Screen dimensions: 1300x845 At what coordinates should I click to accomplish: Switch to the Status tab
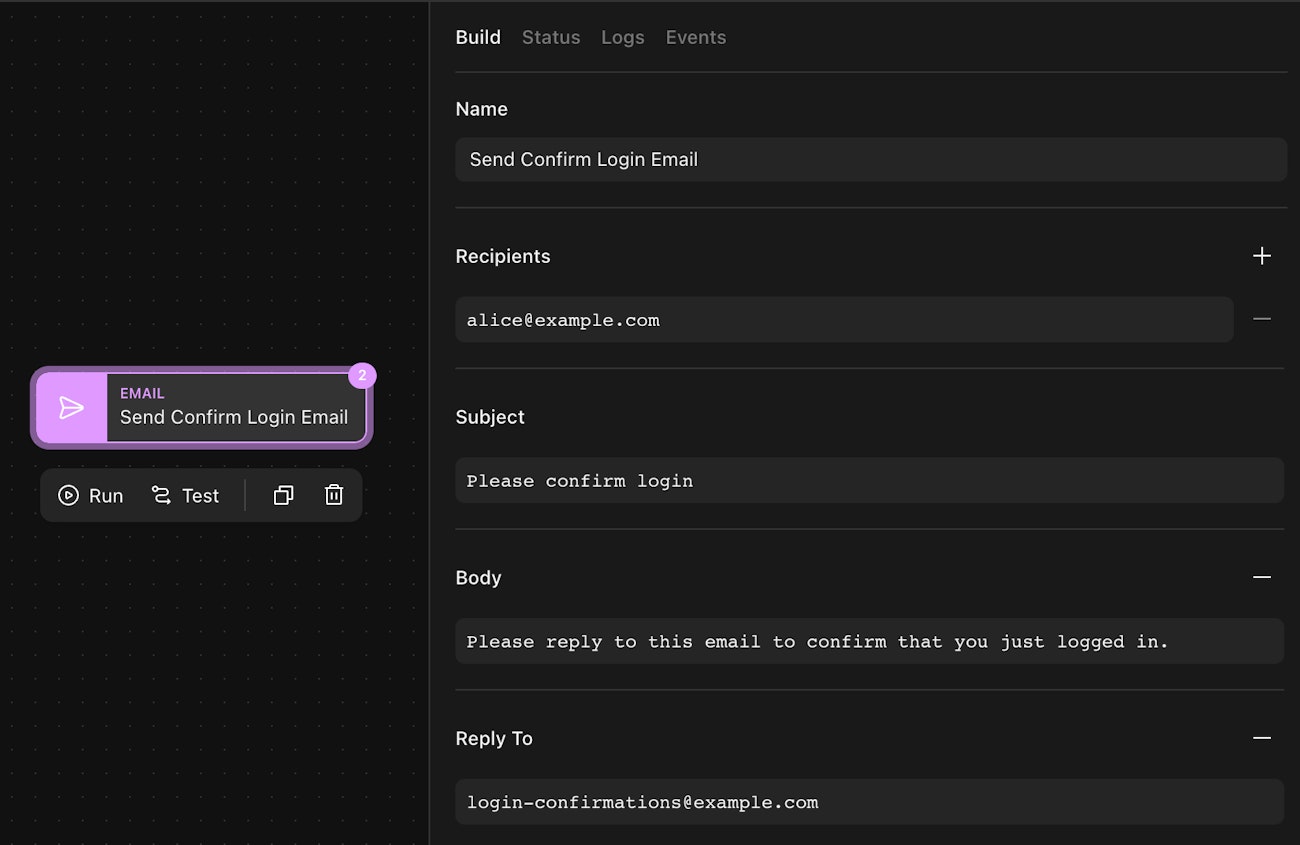(x=551, y=37)
